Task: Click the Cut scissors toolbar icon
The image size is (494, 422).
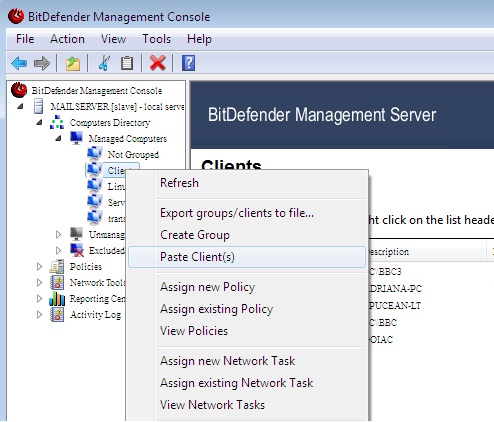Action: pos(104,63)
